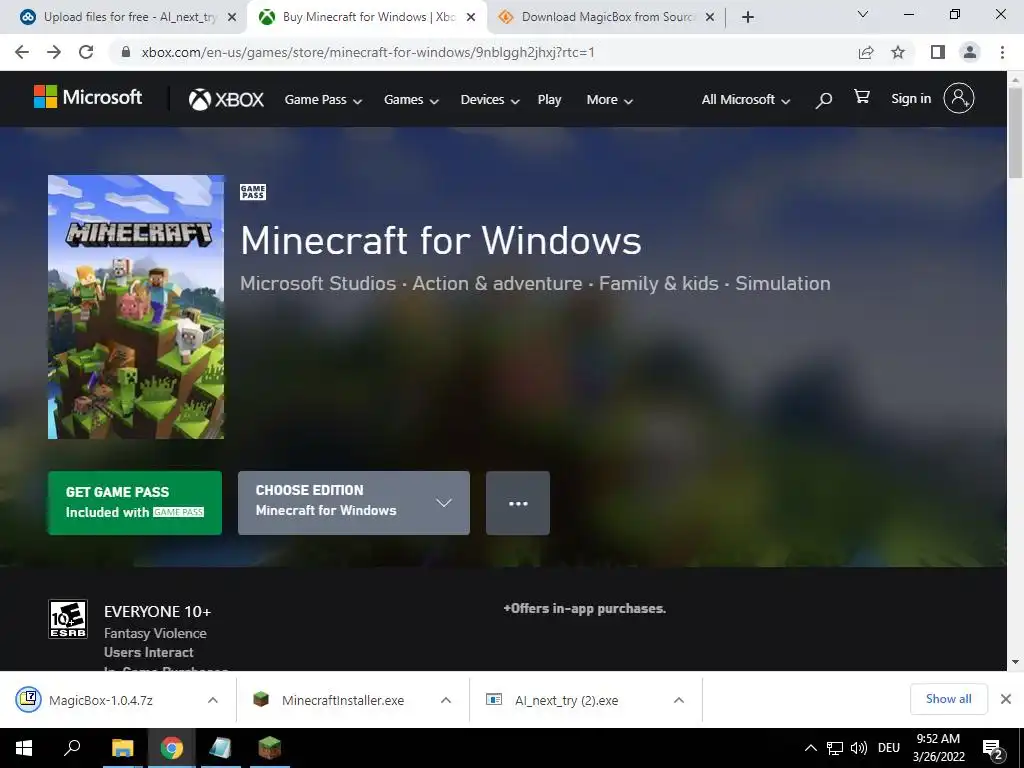Open the Windows Start menu
The image size is (1024, 768).
tap(24, 748)
